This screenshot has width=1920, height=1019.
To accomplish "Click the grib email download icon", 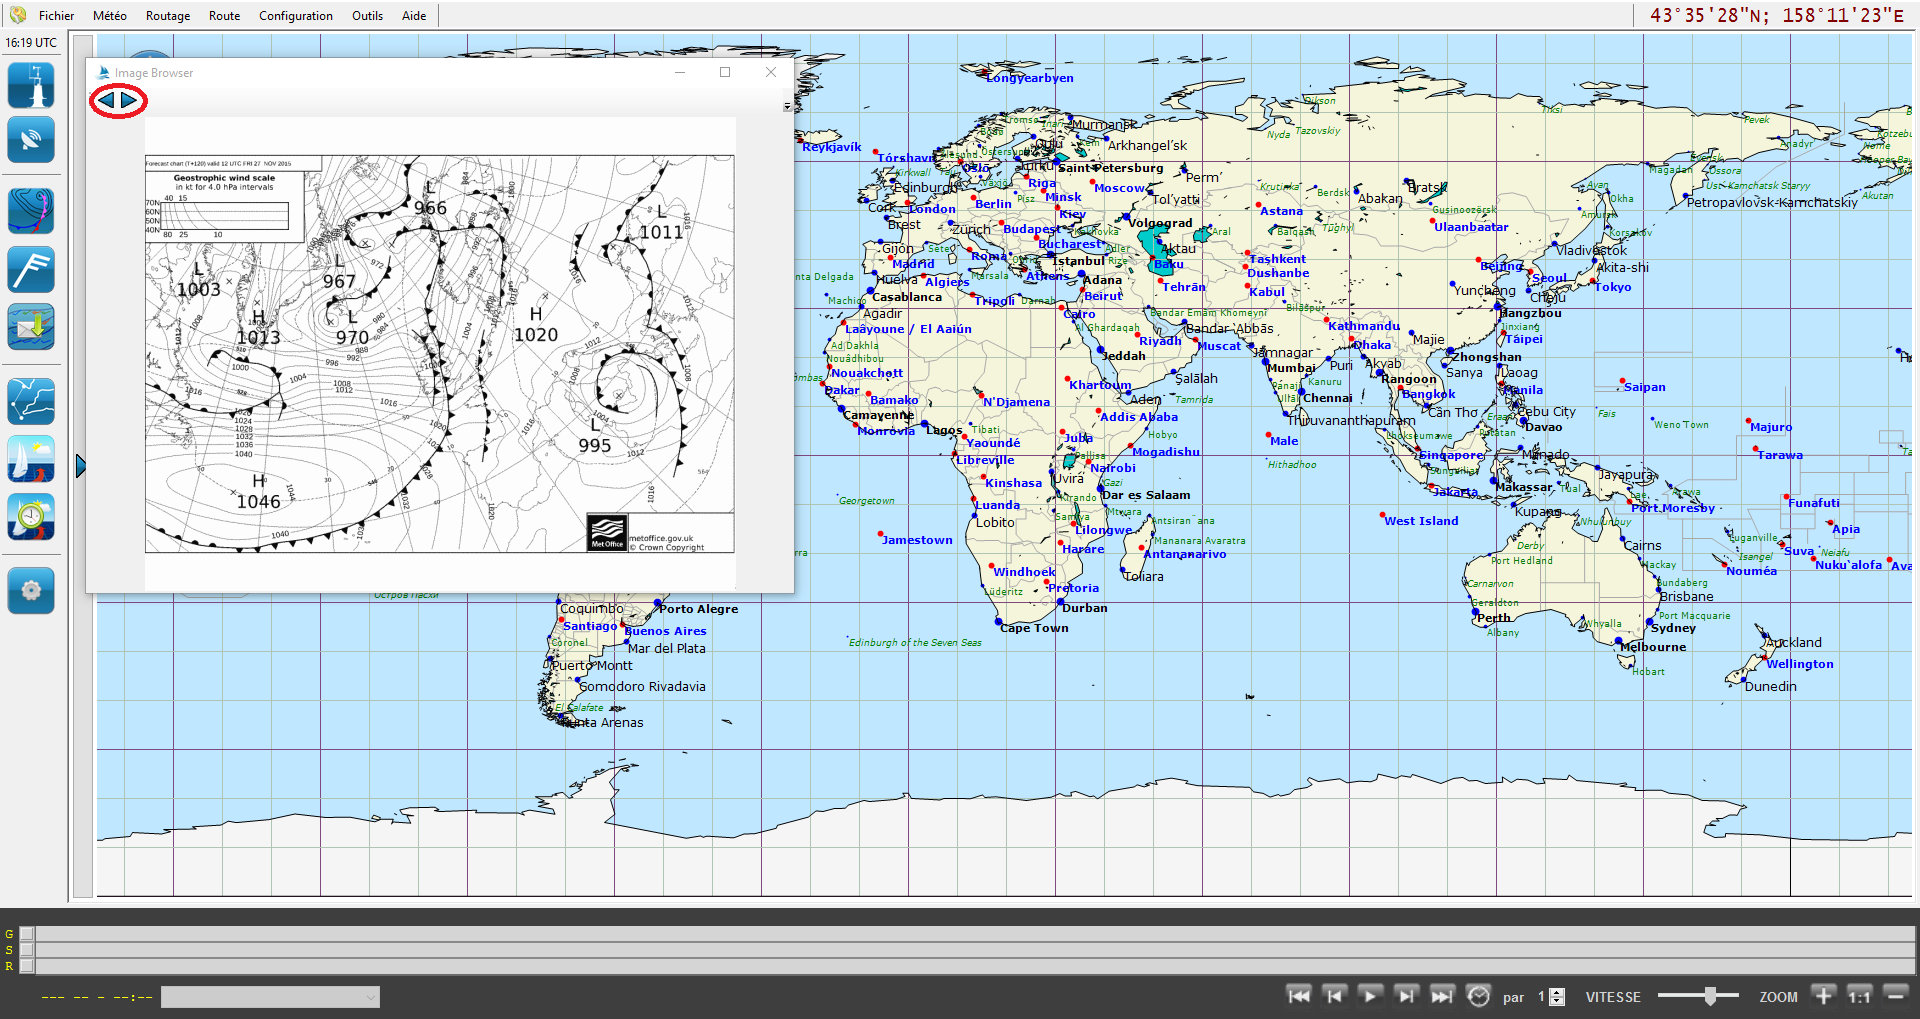I will (31, 327).
